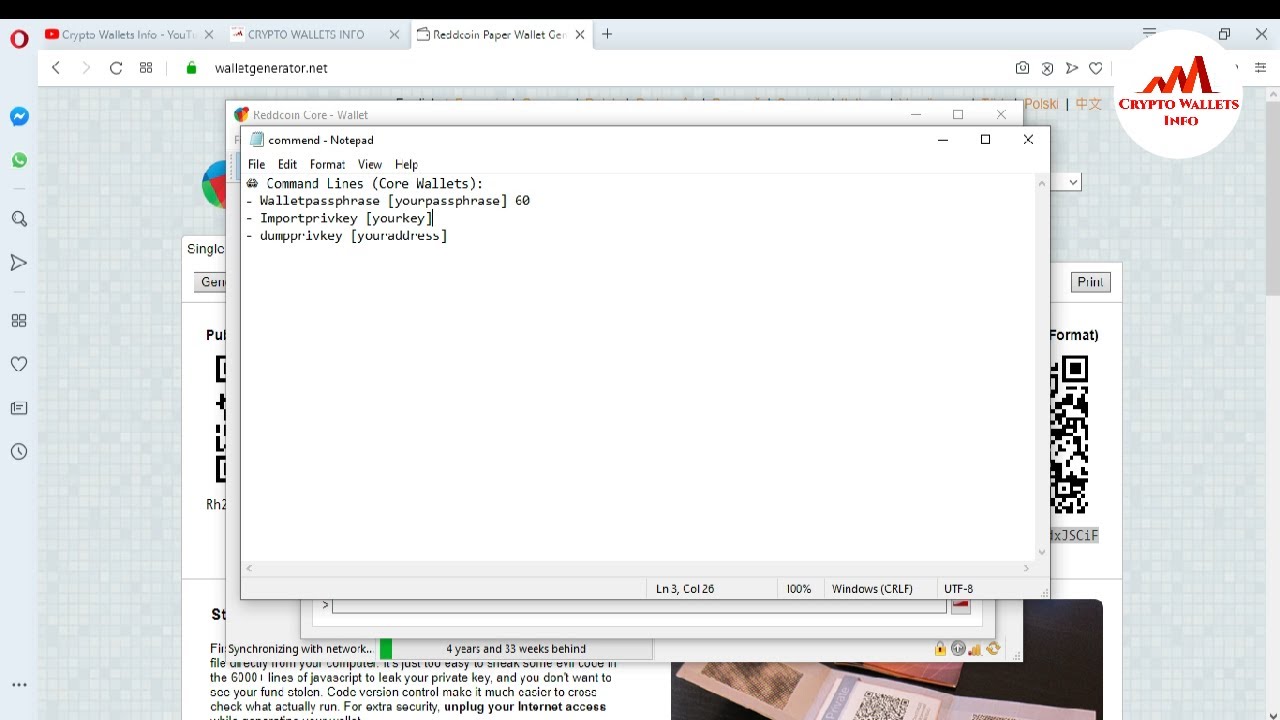The height and width of the screenshot is (720, 1280).
Task: Click the red console button beside command input
Action: 960,605
